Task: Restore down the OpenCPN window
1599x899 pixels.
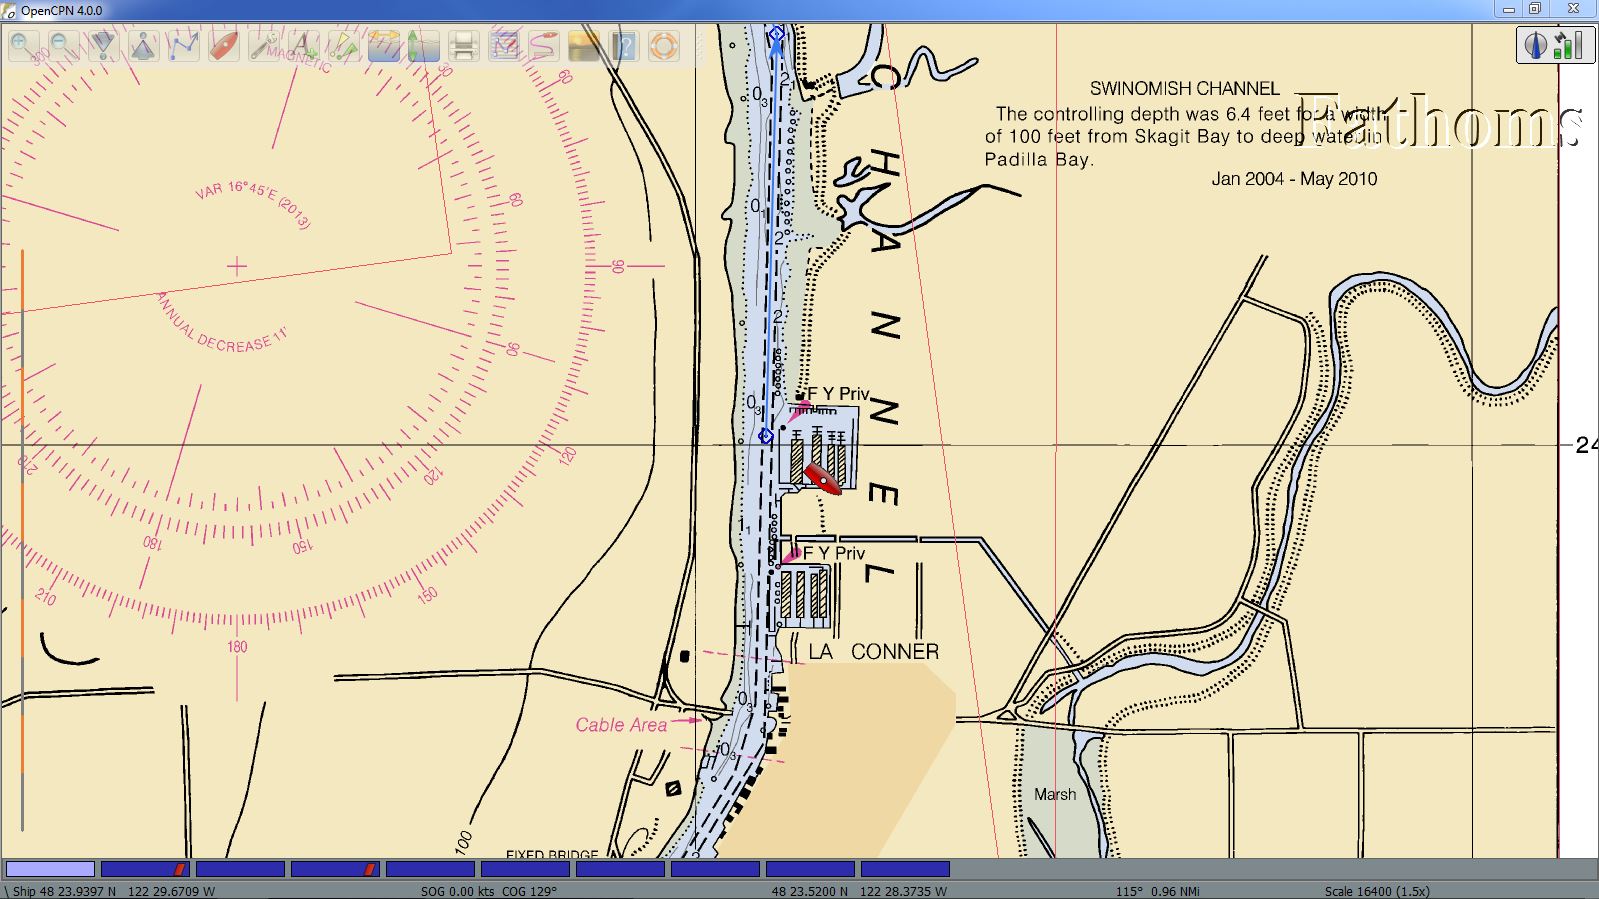Action: [1535, 10]
